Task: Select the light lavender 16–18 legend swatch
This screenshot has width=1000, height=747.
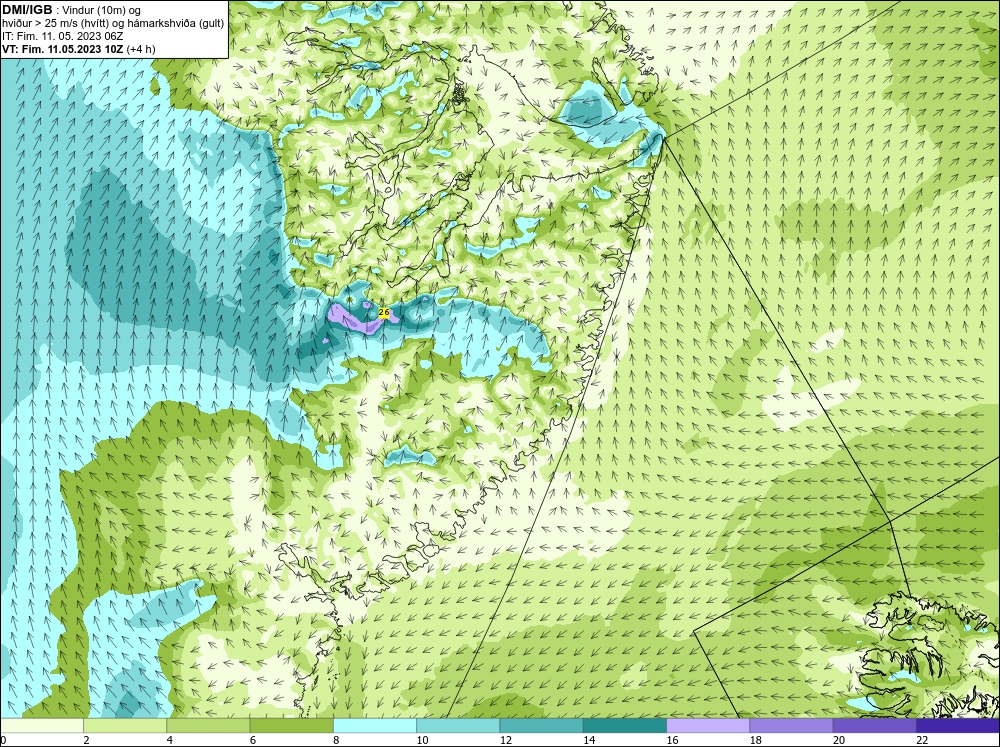Action: pos(708,725)
